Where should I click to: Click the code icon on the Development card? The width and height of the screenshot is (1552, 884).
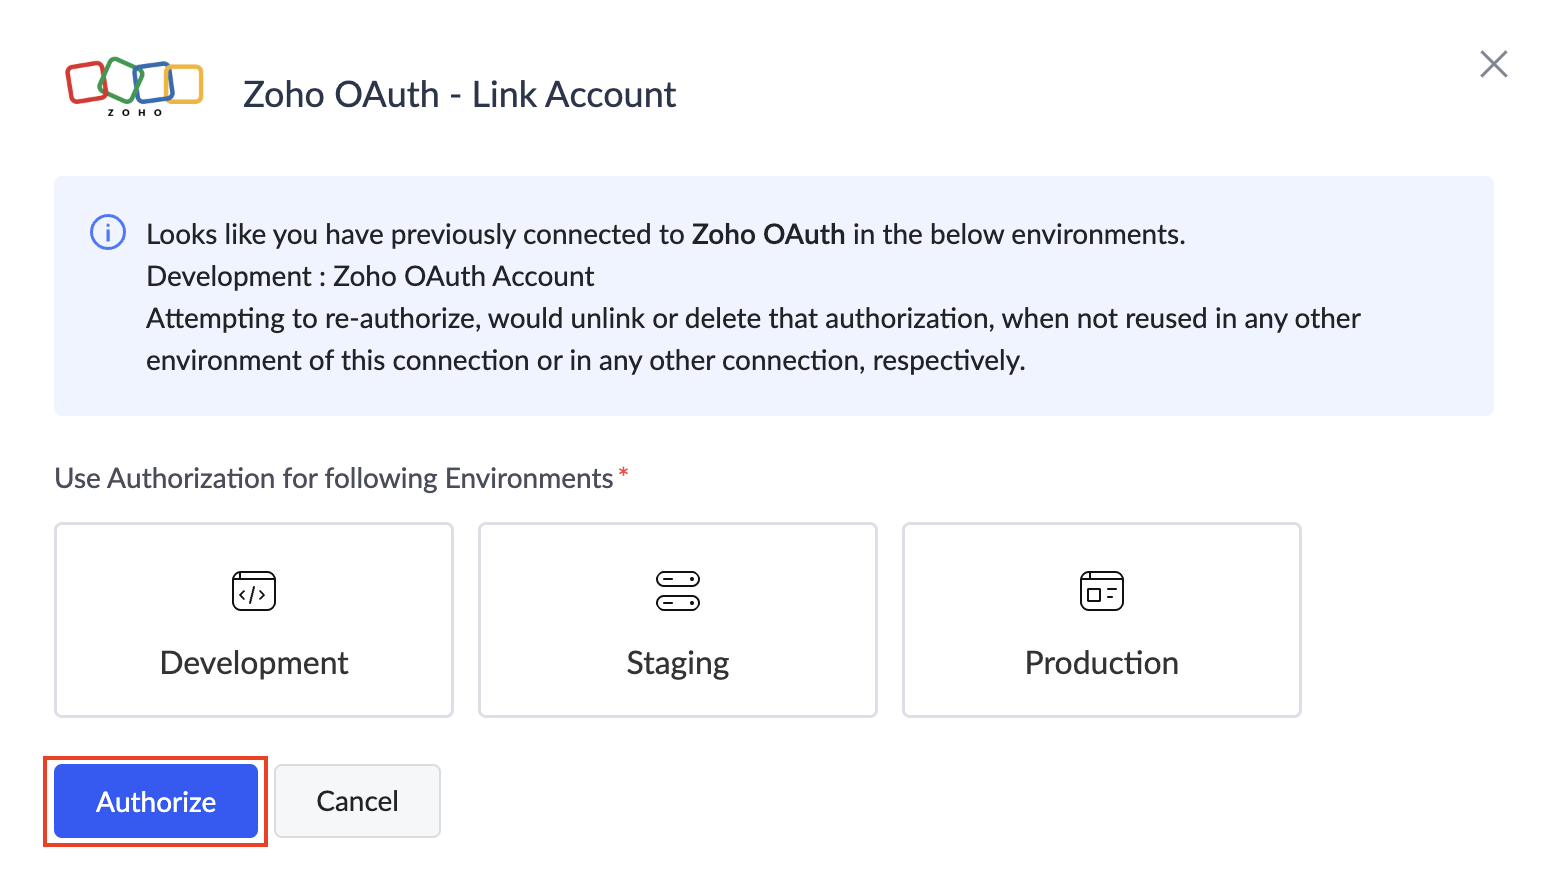(254, 591)
